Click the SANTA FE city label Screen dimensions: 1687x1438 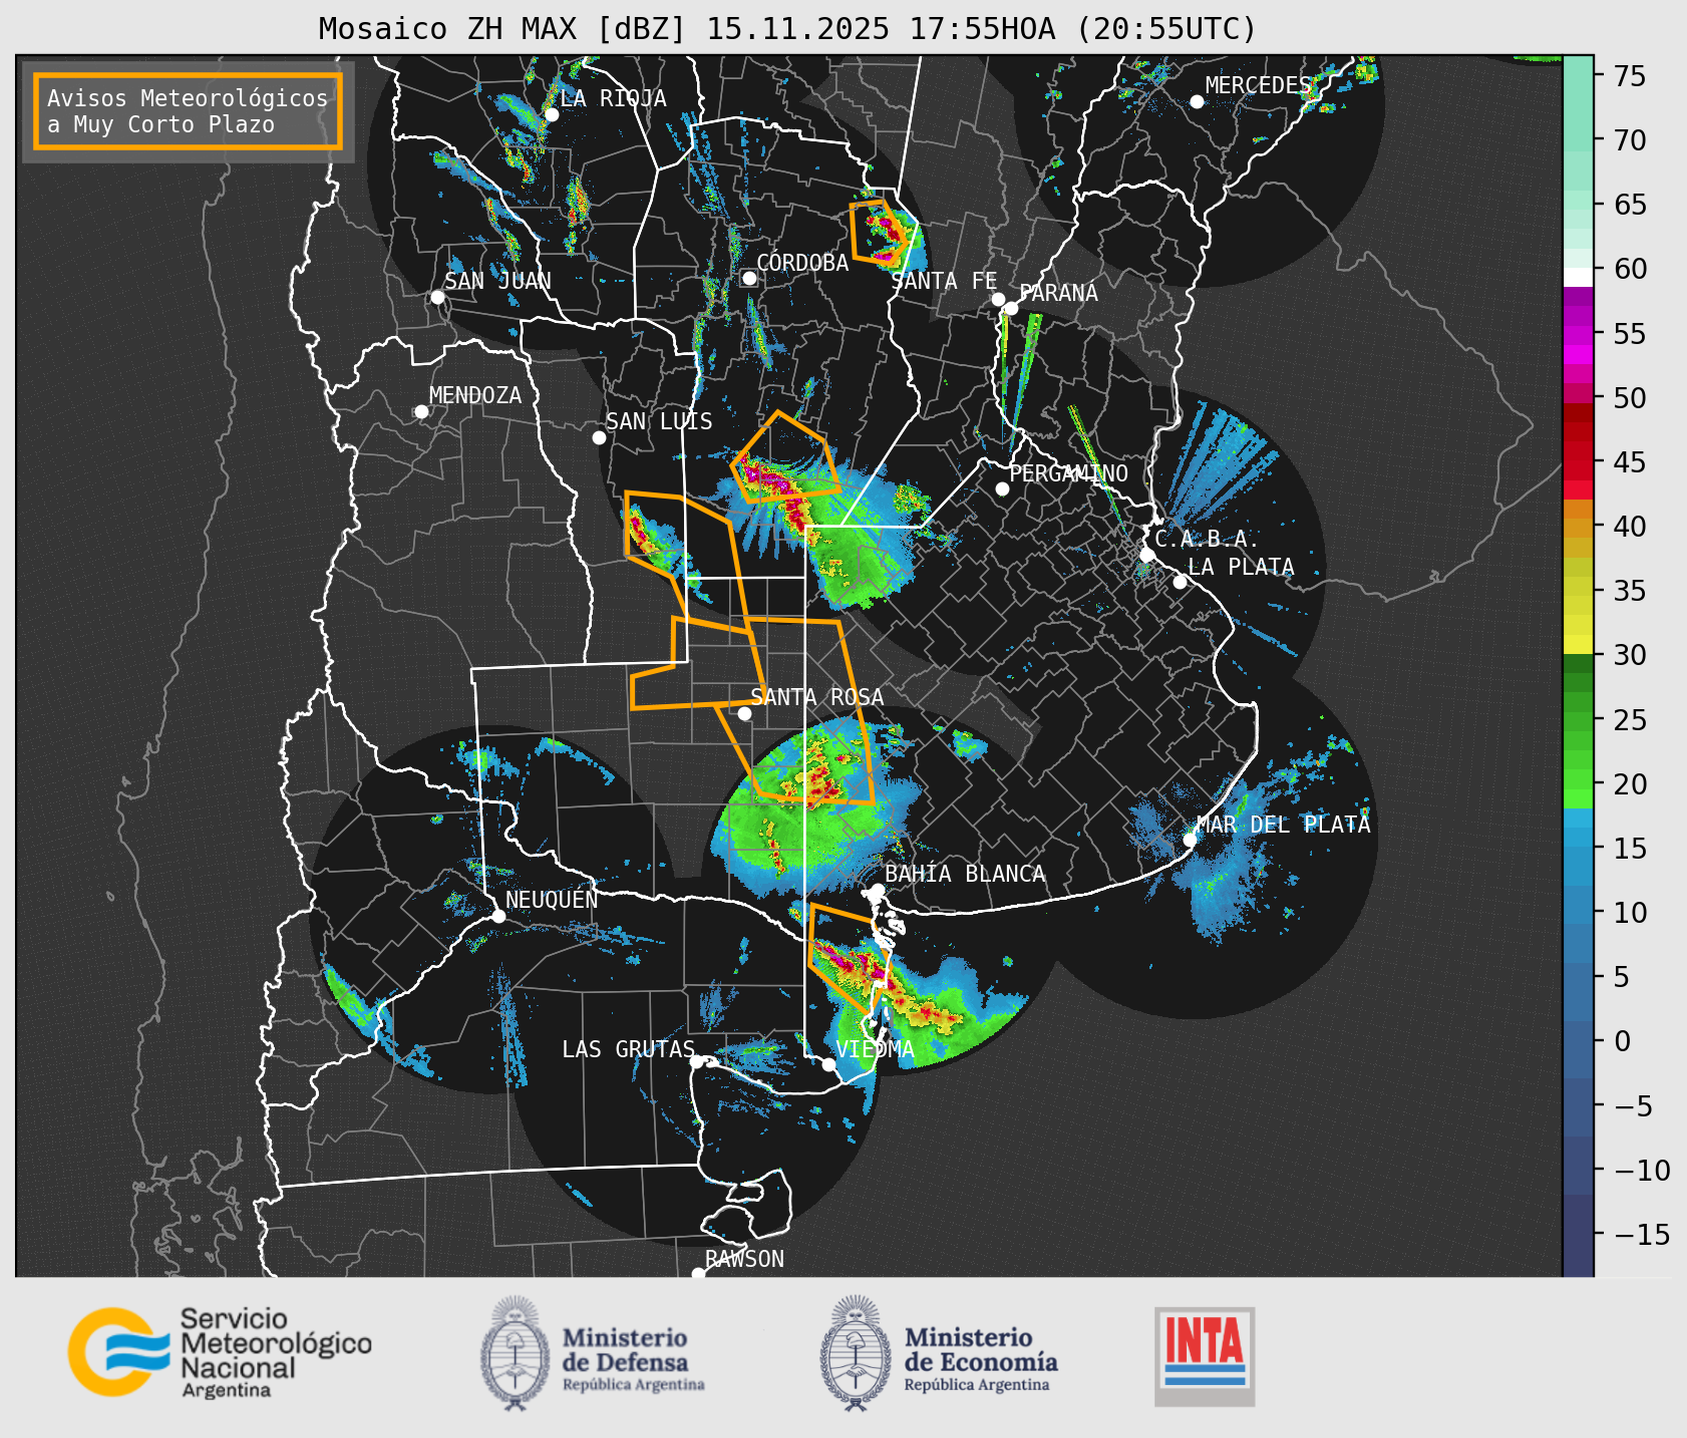944,281
